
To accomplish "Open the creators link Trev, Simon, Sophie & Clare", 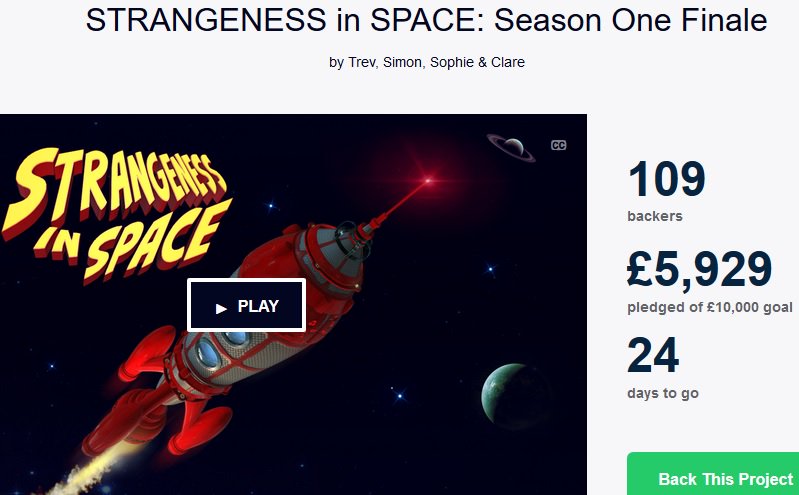I will 436,62.
